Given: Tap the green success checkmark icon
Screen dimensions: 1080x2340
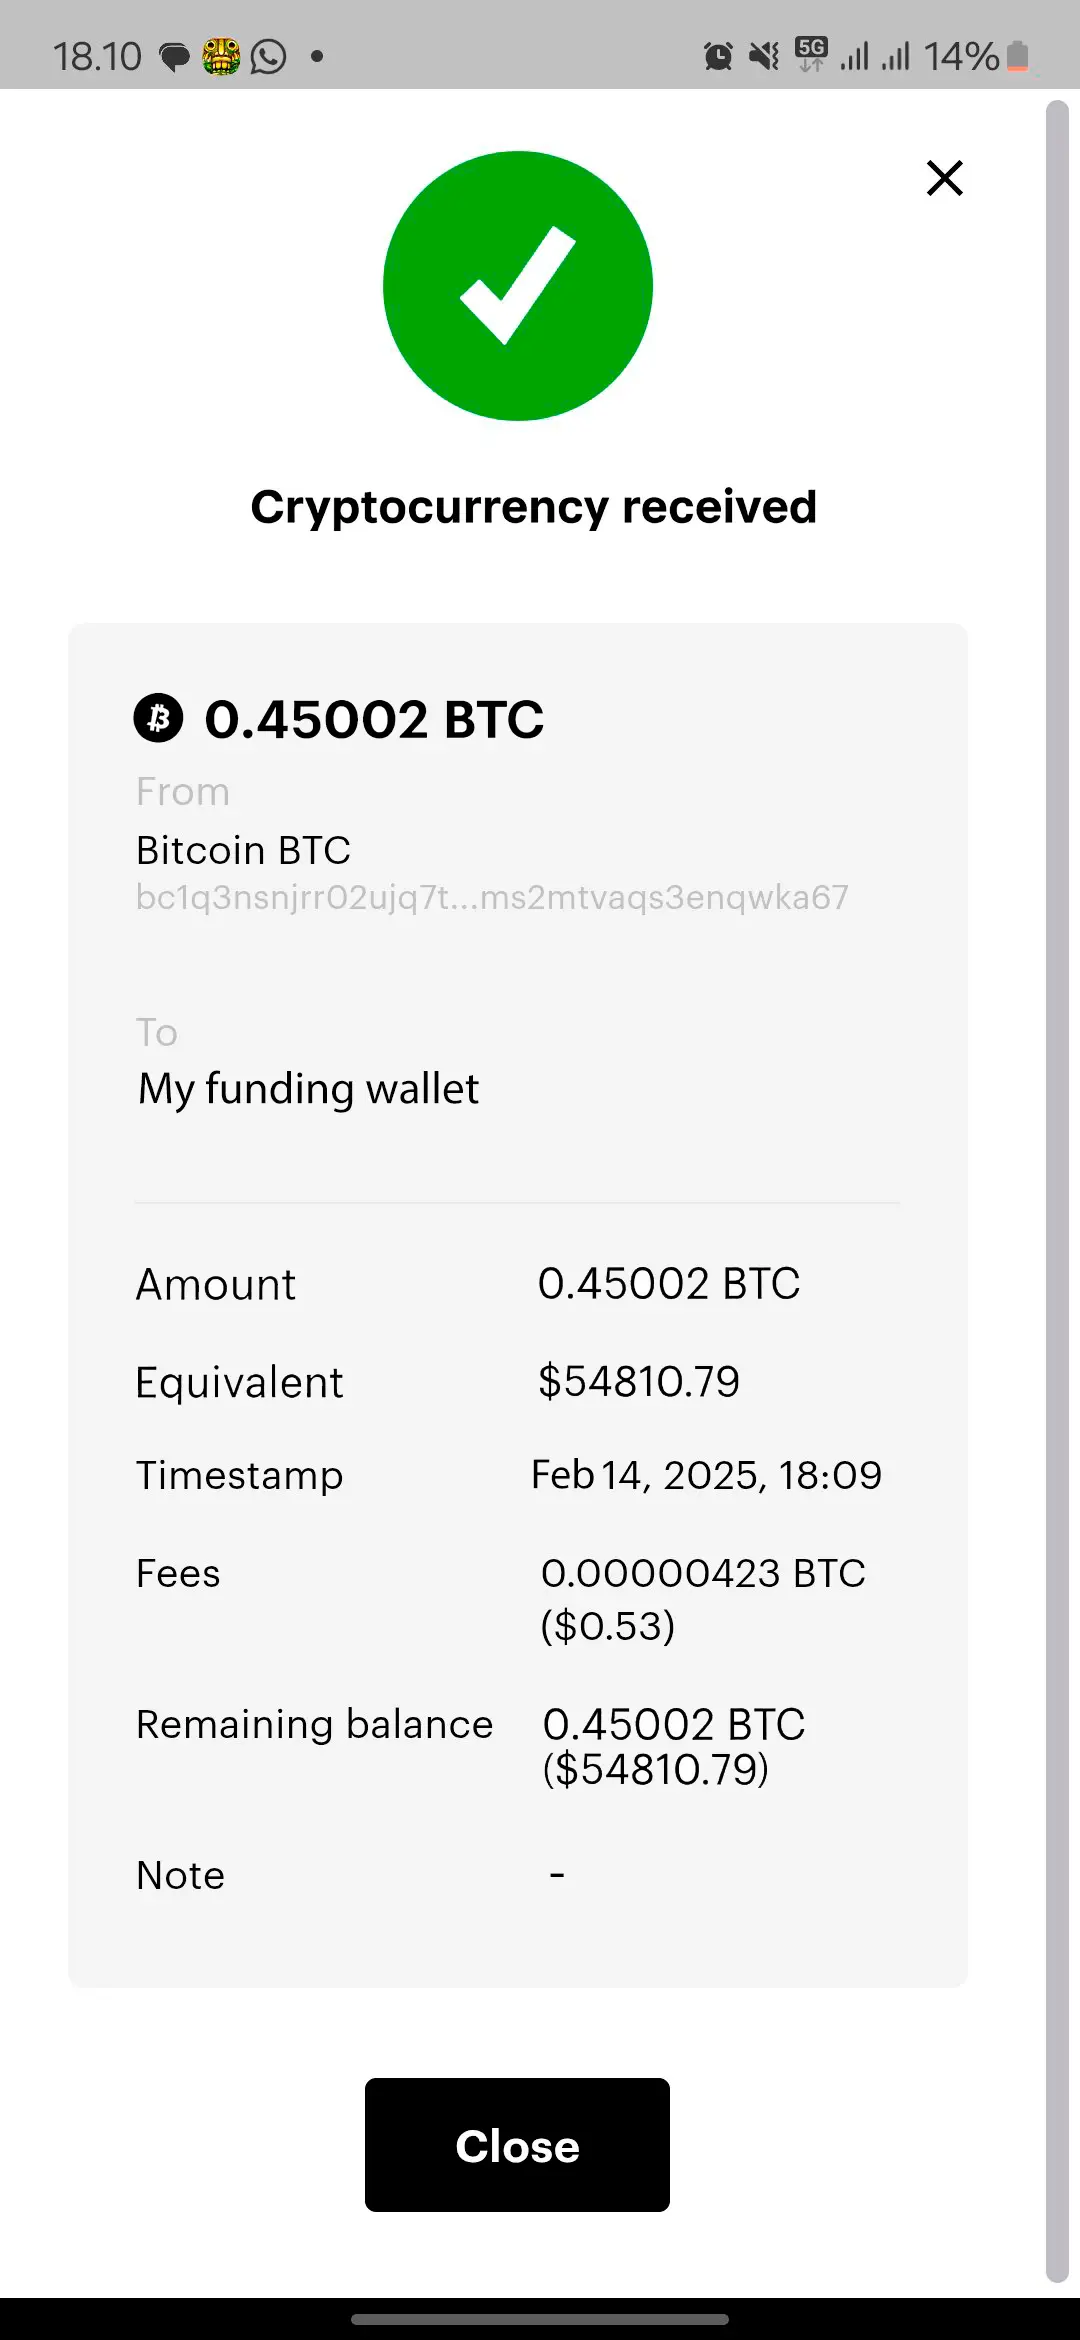Looking at the screenshot, I should (x=518, y=286).
